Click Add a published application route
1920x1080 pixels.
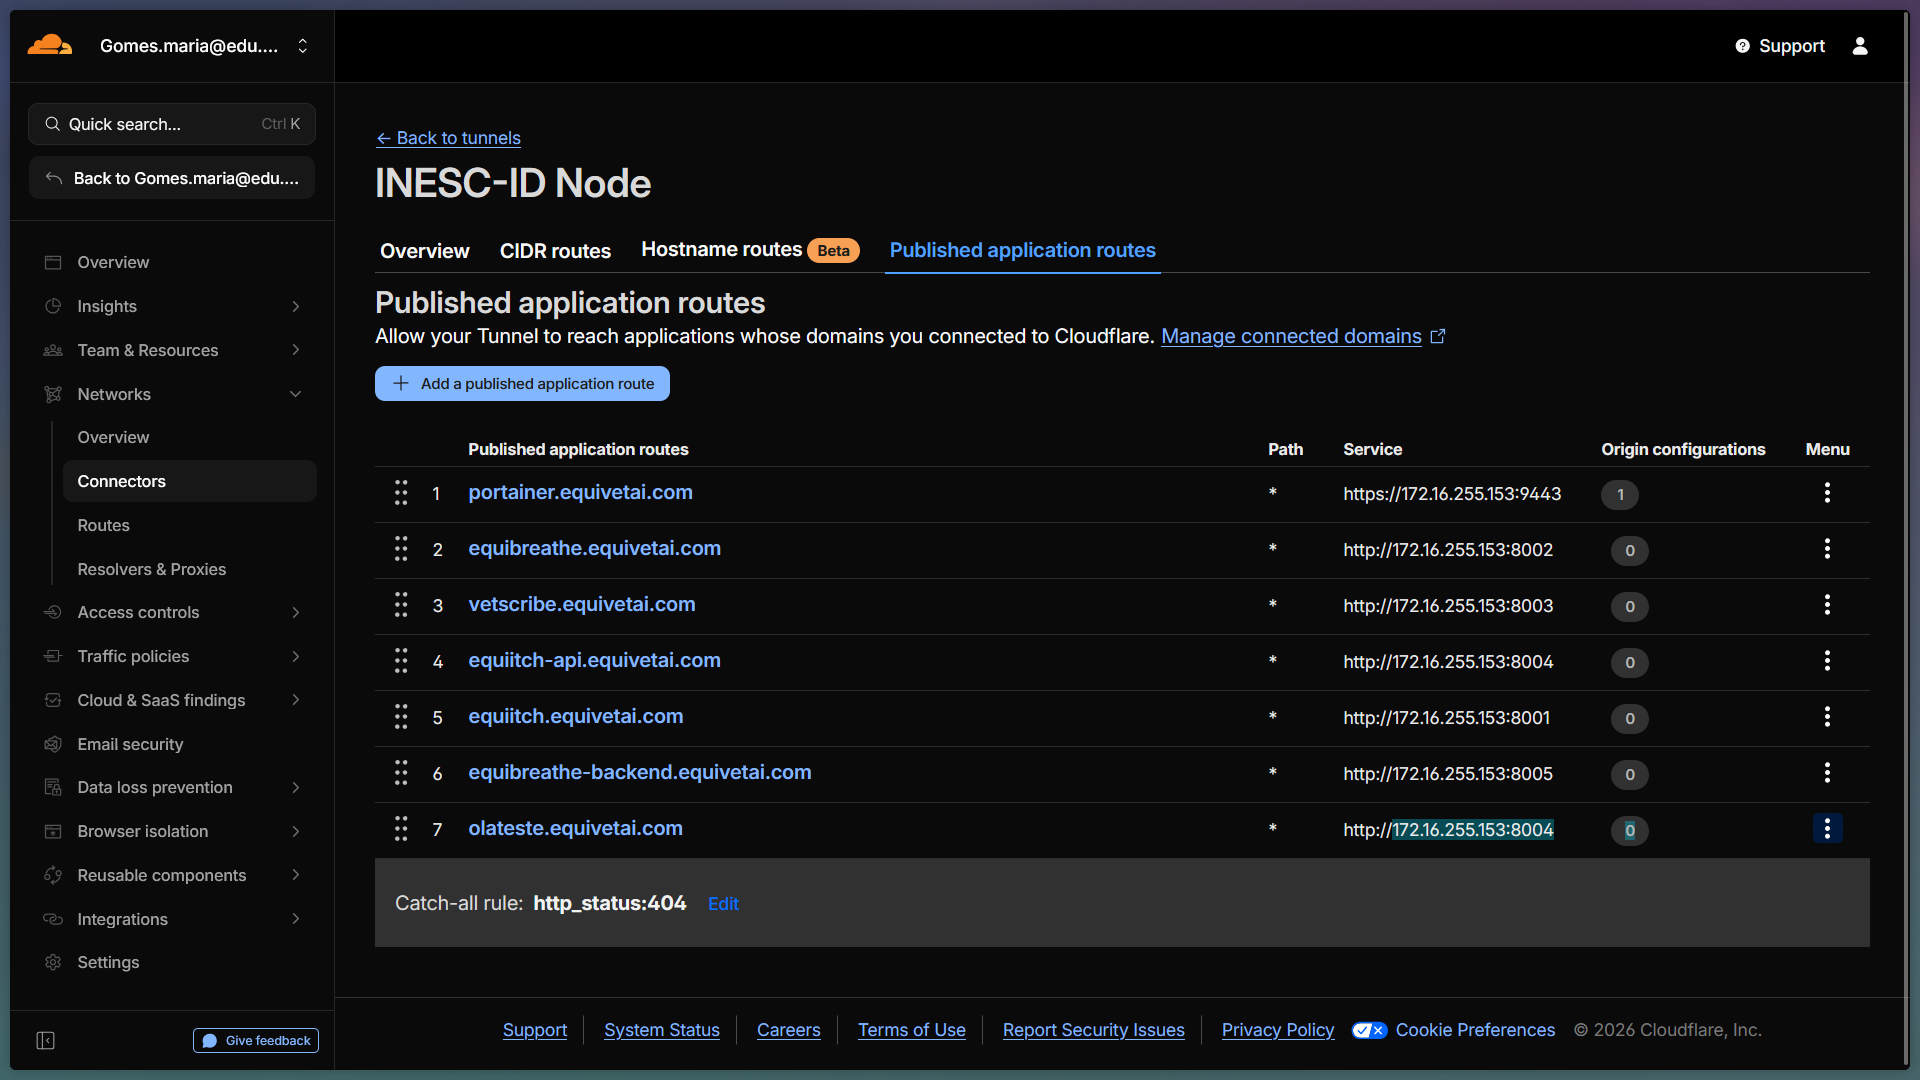coord(522,384)
